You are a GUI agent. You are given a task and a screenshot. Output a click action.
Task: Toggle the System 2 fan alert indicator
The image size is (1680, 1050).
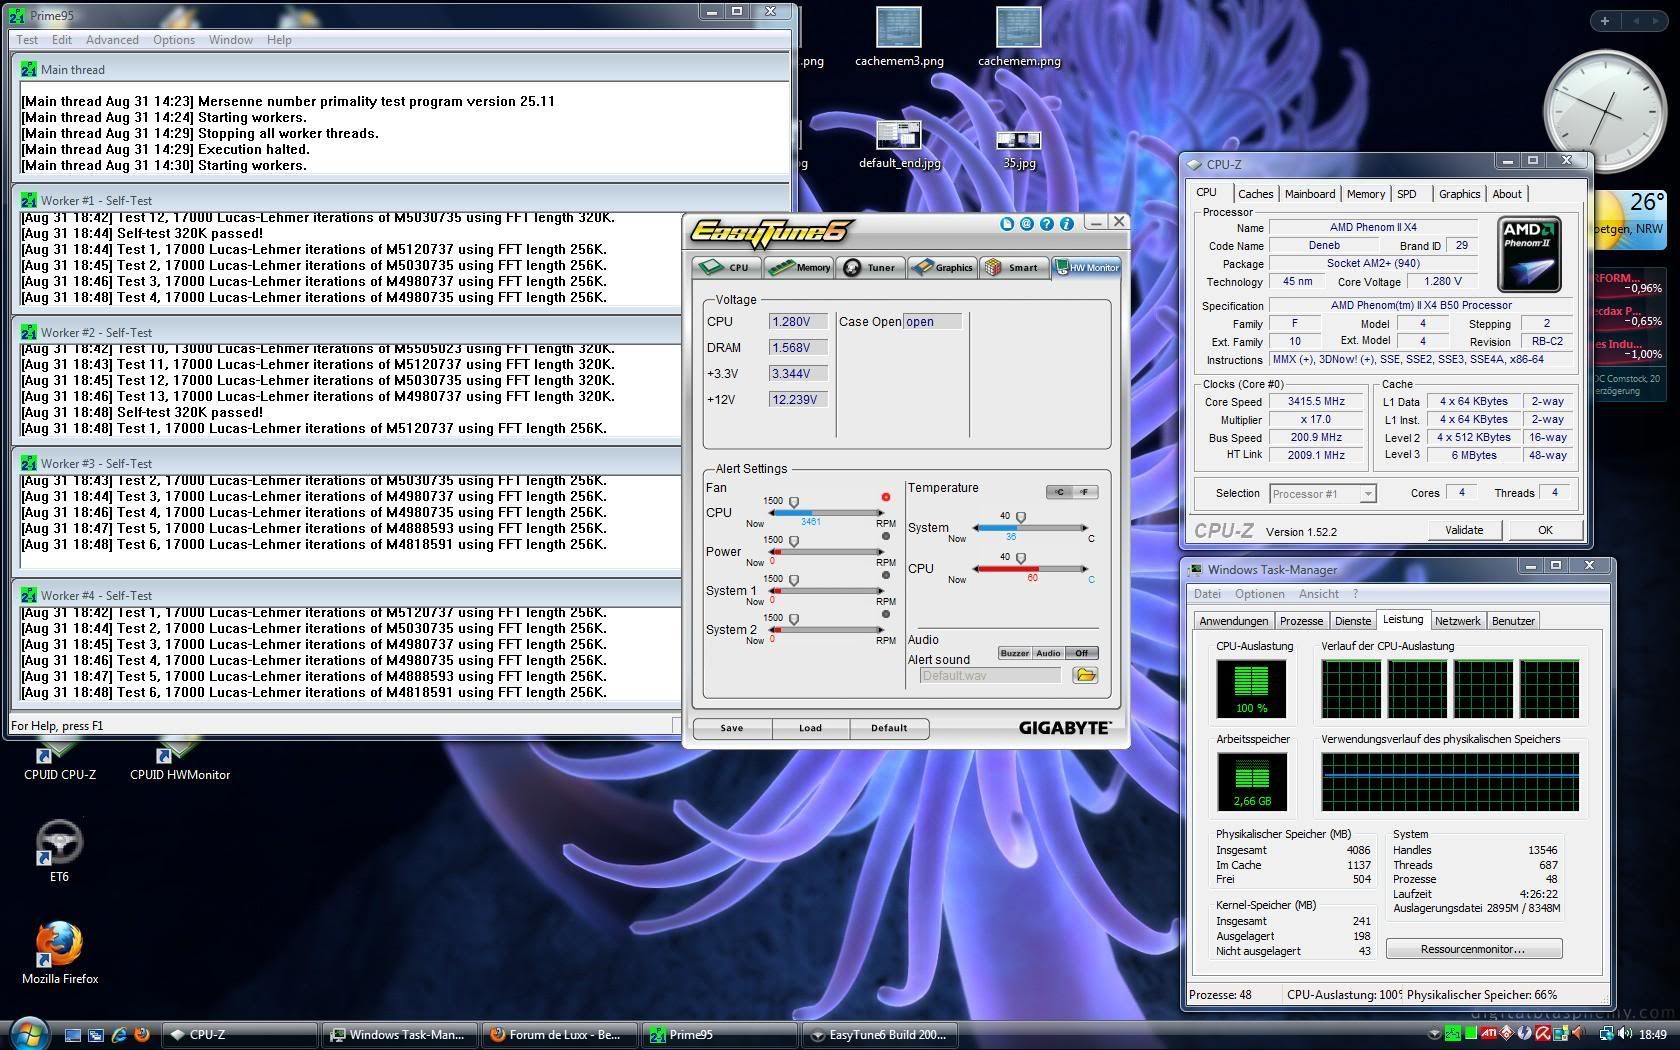point(886,615)
